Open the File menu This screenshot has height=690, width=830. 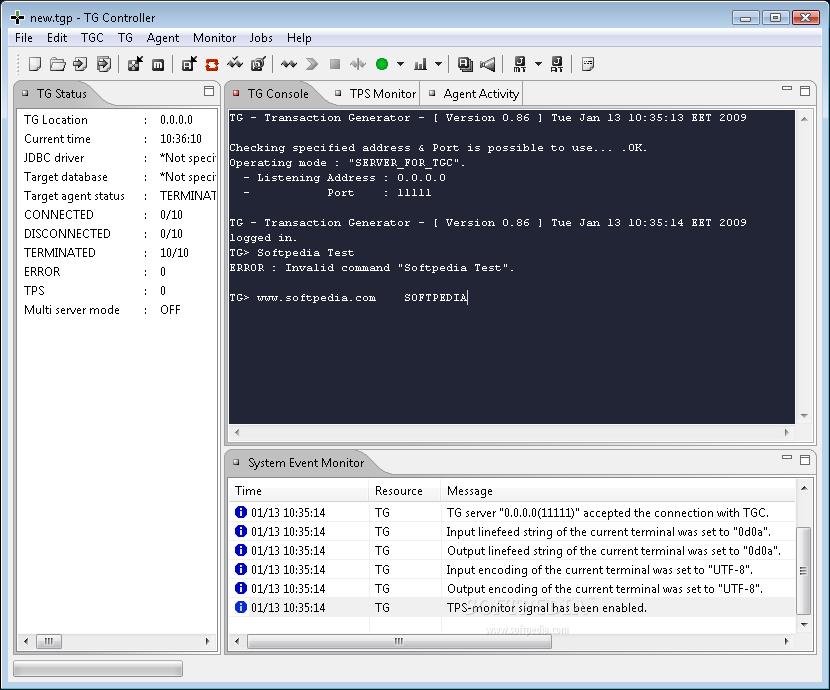(x=24, y=38)
